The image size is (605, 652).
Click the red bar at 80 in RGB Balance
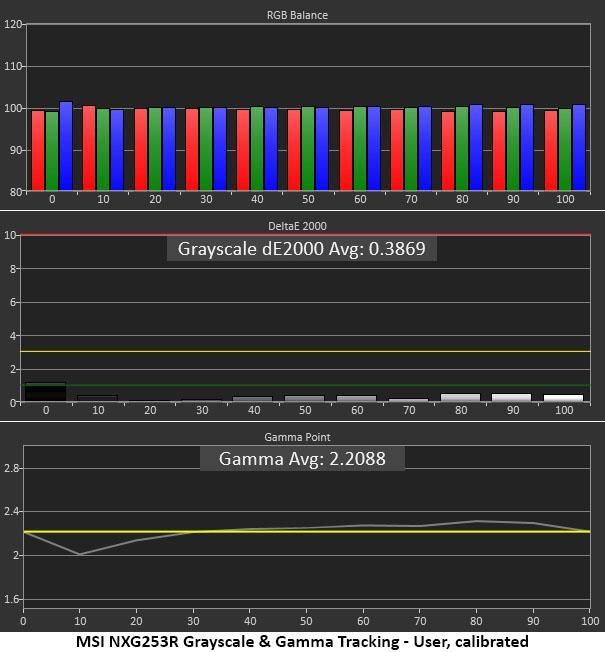pos(448,151)
